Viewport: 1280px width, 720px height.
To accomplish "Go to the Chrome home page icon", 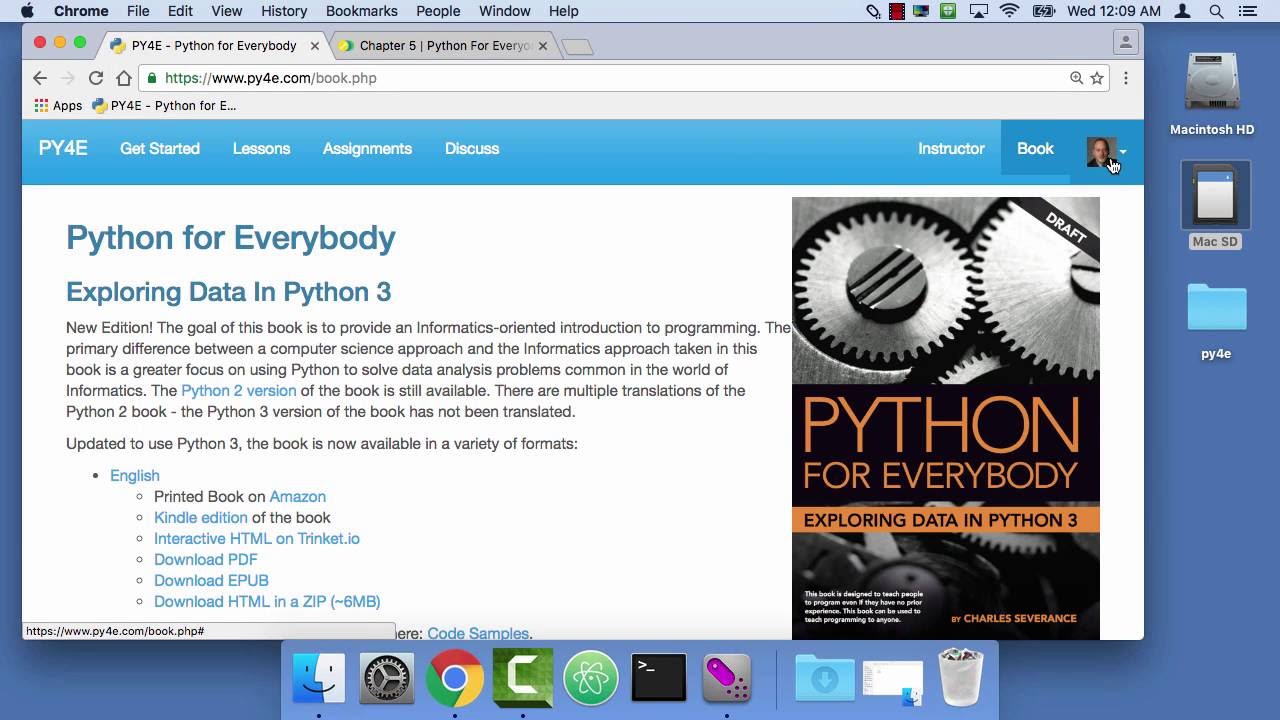I will (x=124, y=78).
